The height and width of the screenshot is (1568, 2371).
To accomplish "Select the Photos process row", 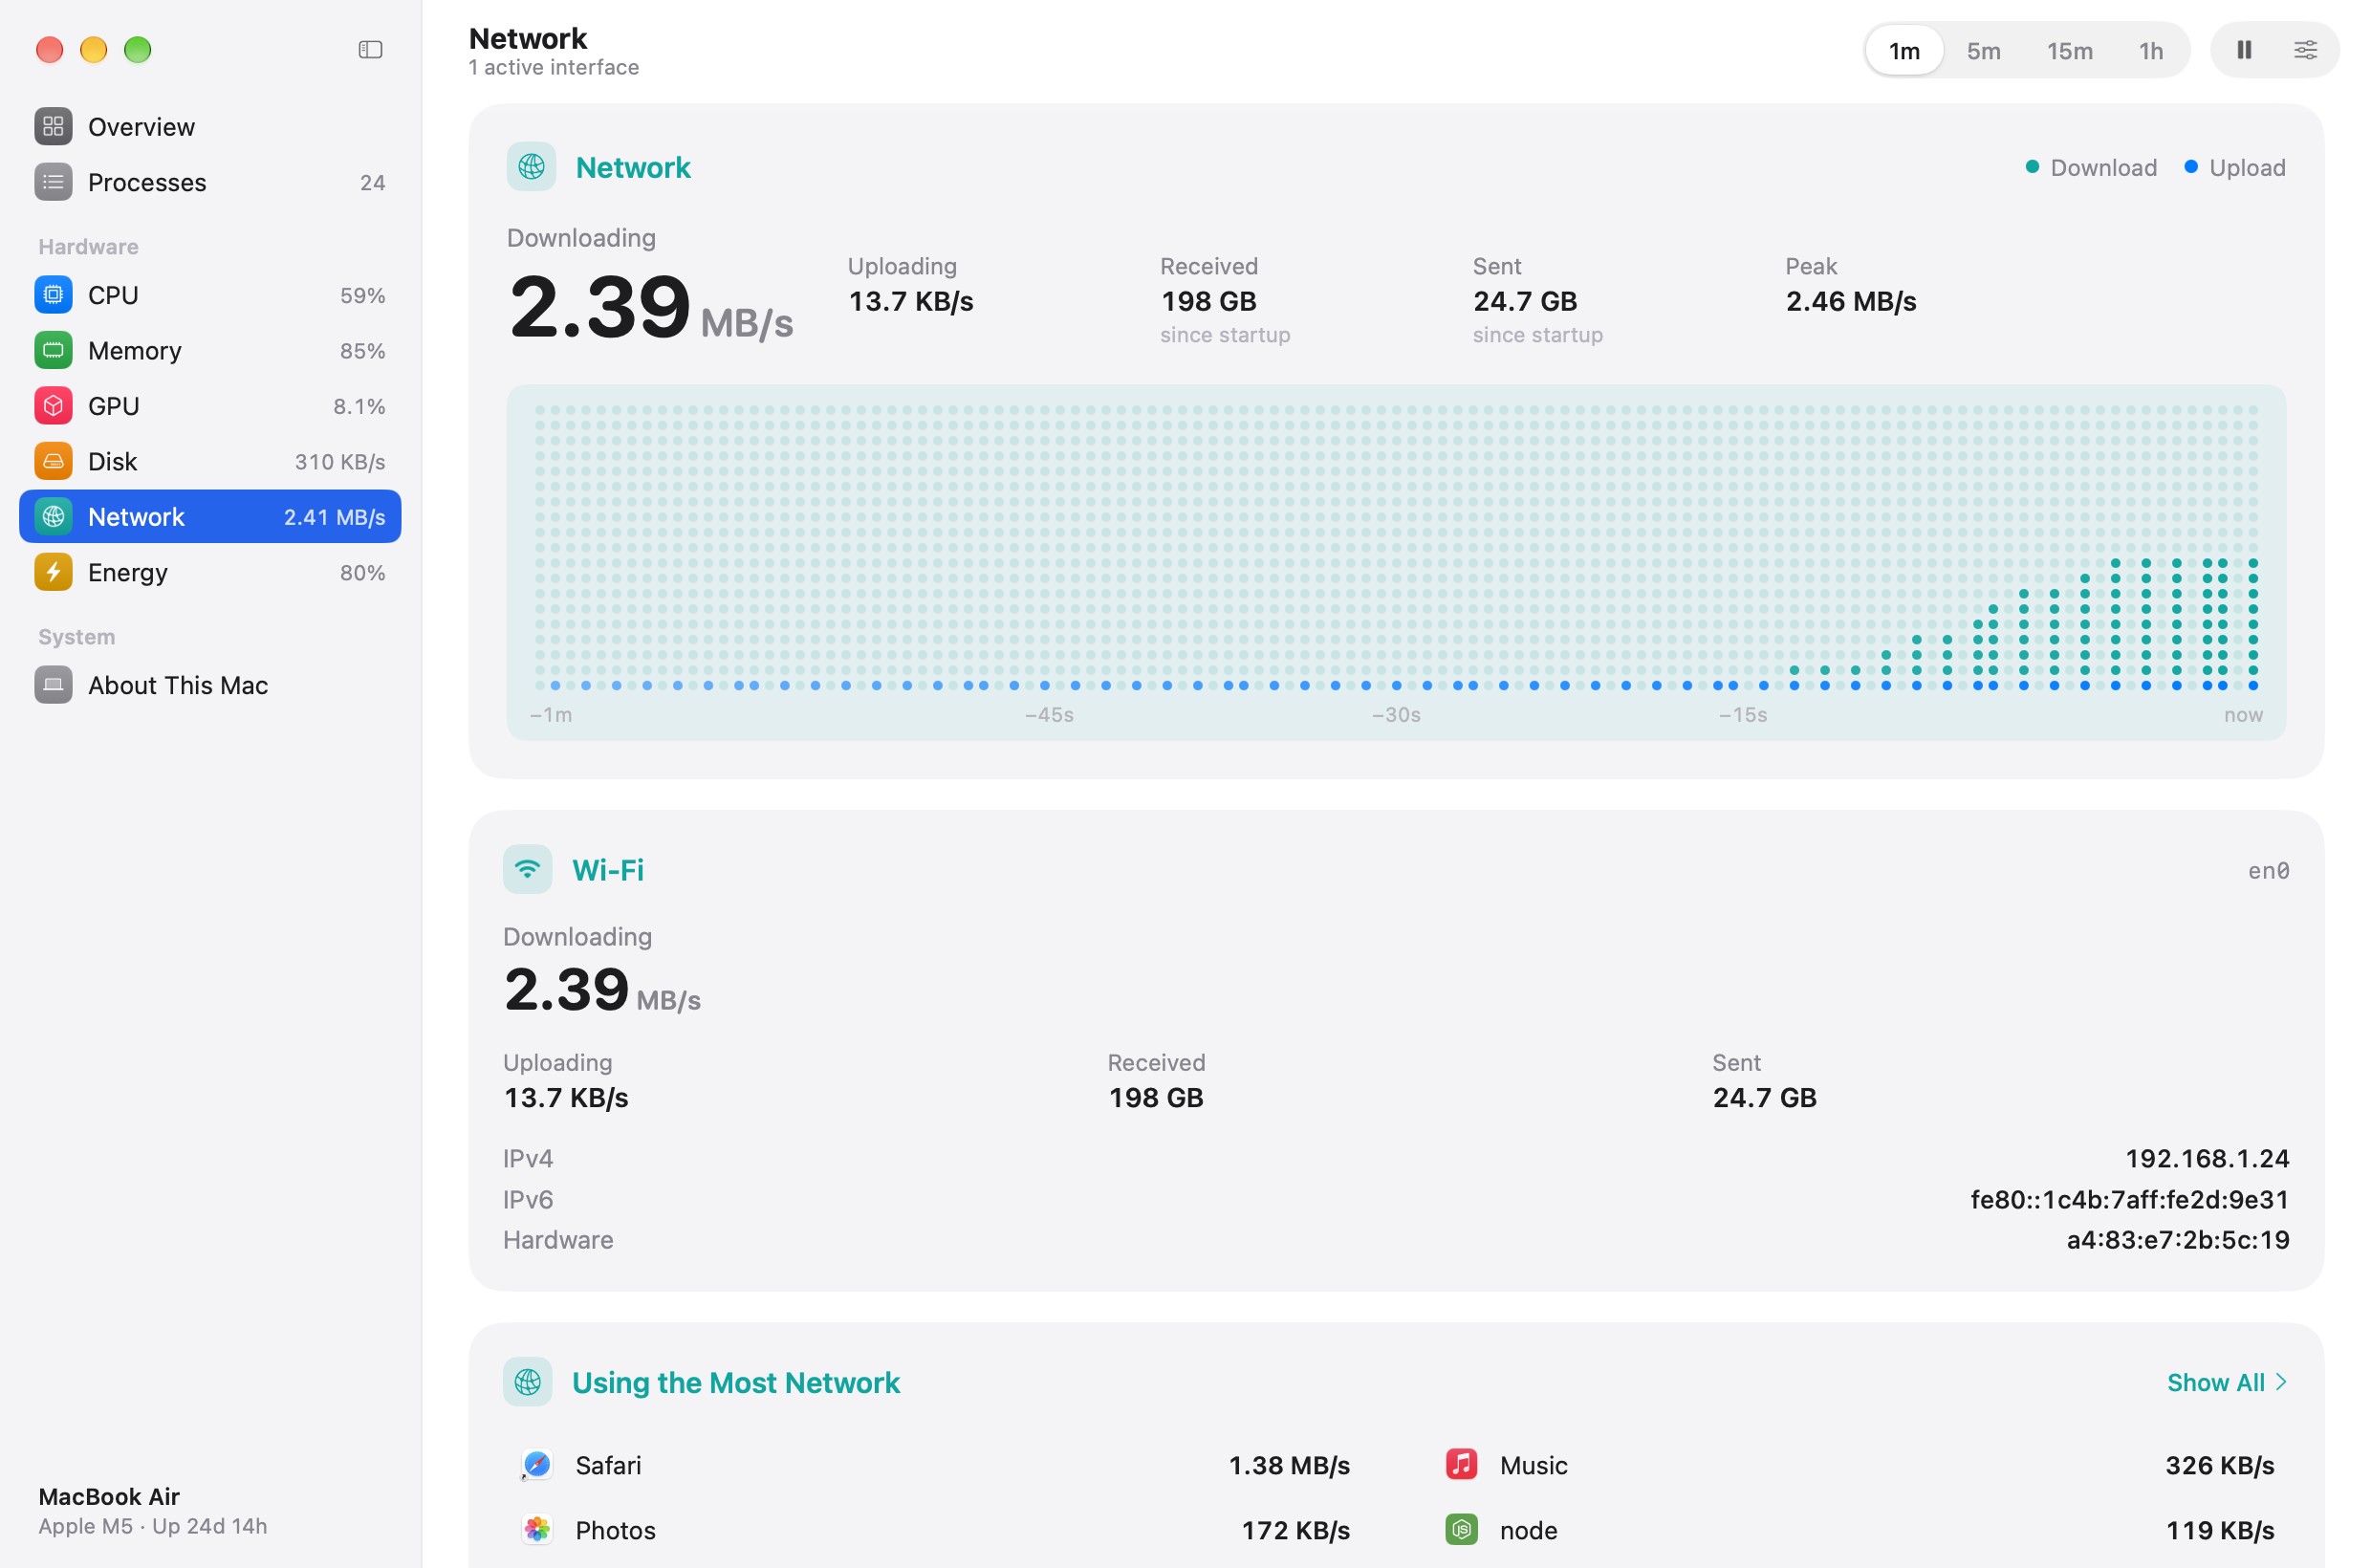I will 934,1530.
